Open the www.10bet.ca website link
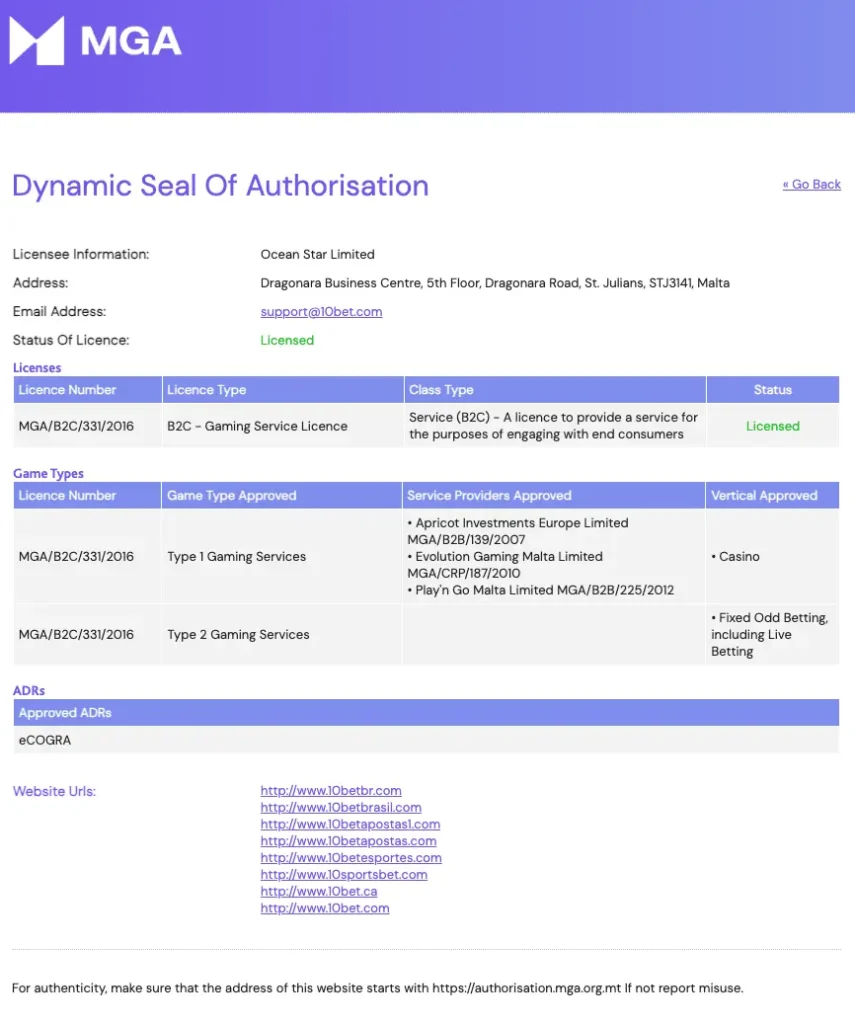Image resolution: width=855 pixels, height=1024 pixels. click(x=319, y=892)
